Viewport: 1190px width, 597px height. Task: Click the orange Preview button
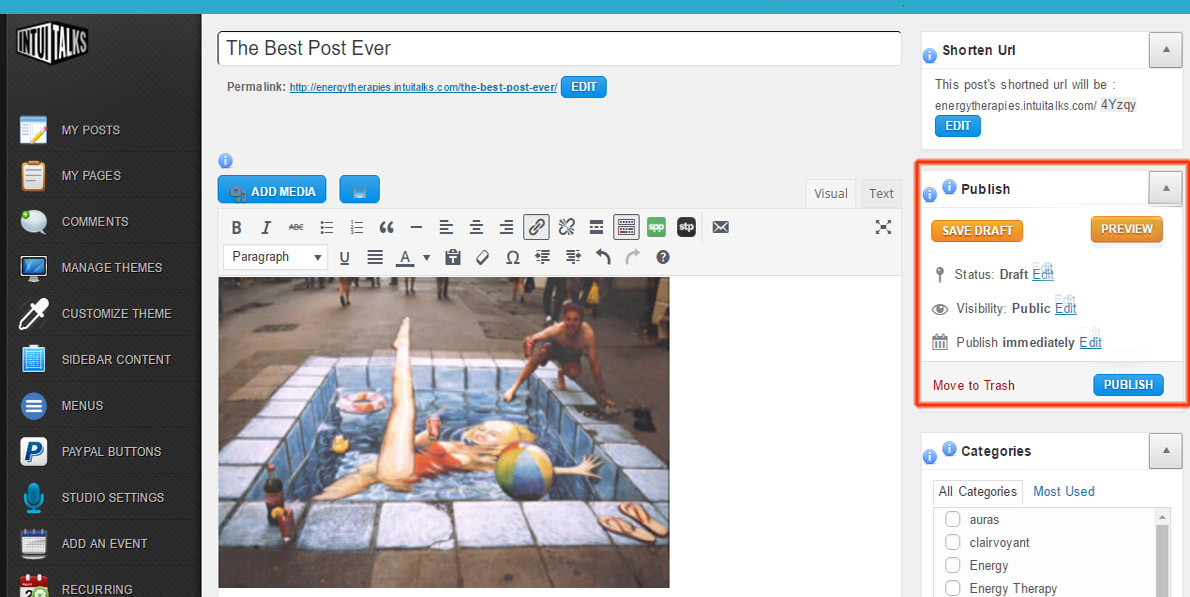[1126, 229]
